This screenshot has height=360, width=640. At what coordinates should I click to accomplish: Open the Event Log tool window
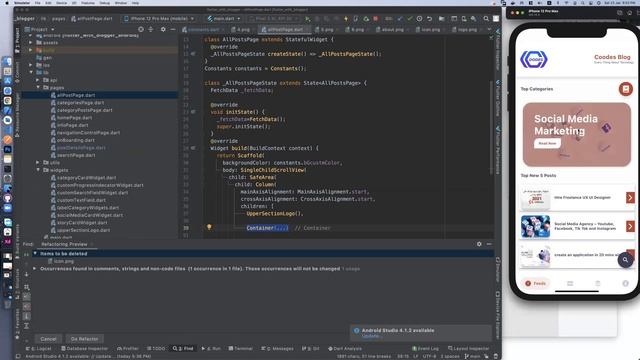point(425,349)
